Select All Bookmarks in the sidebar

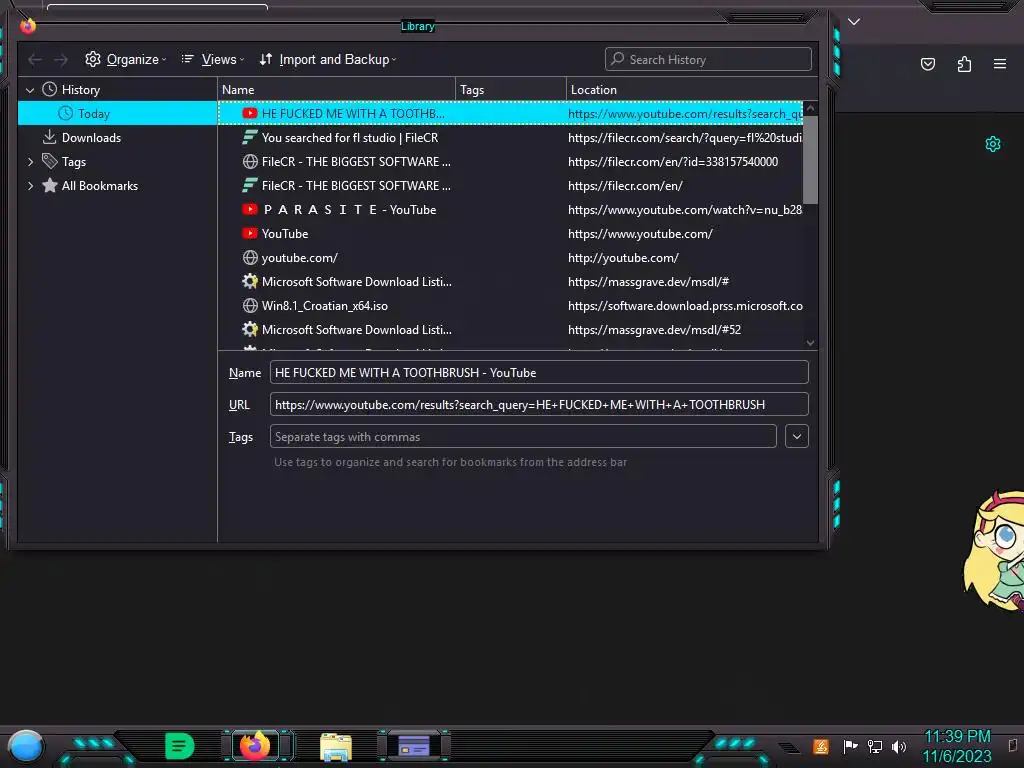click(x=100, y=186)
